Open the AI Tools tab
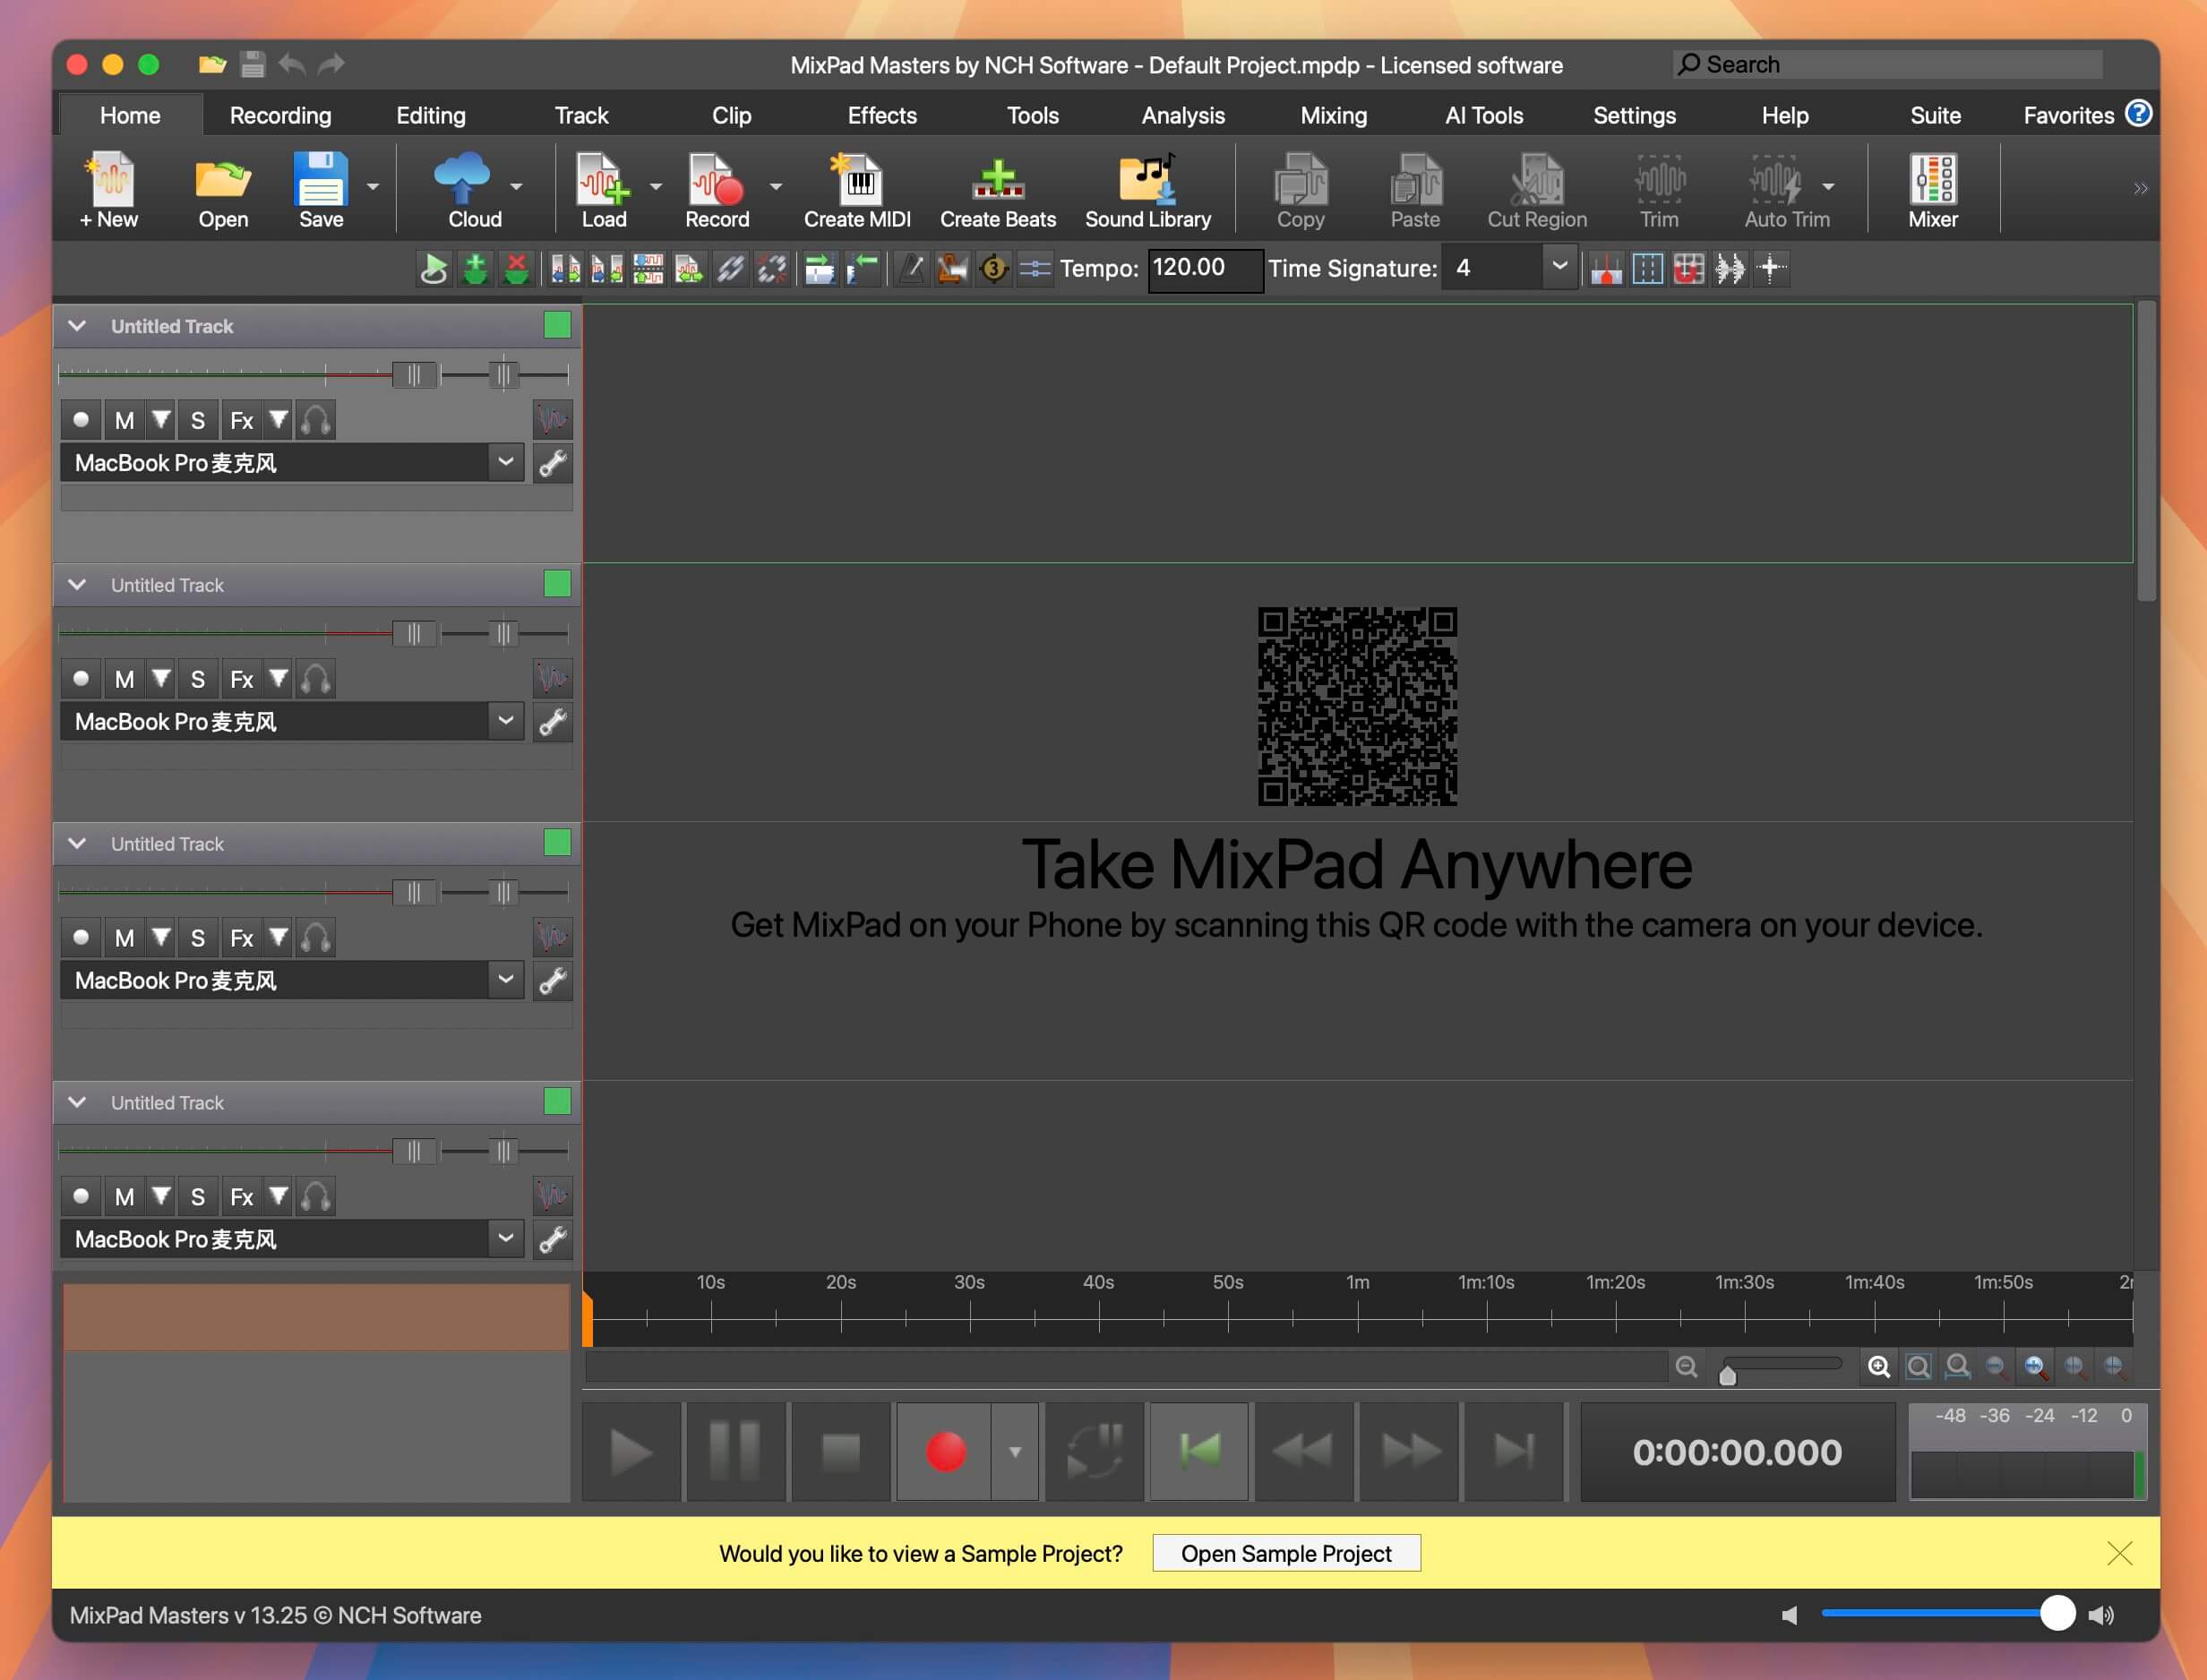 click(x=1484, y=115)
